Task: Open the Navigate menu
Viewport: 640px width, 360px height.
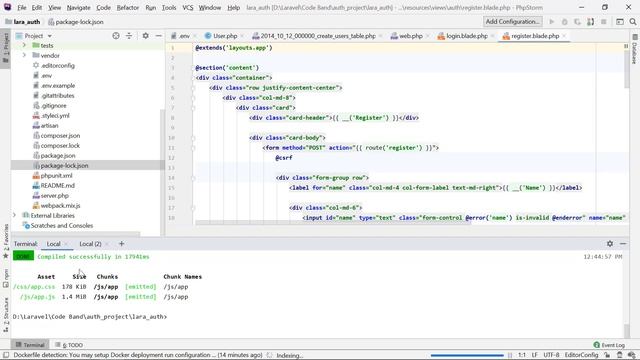Action: pyautogui.click(x=78, y=7)
